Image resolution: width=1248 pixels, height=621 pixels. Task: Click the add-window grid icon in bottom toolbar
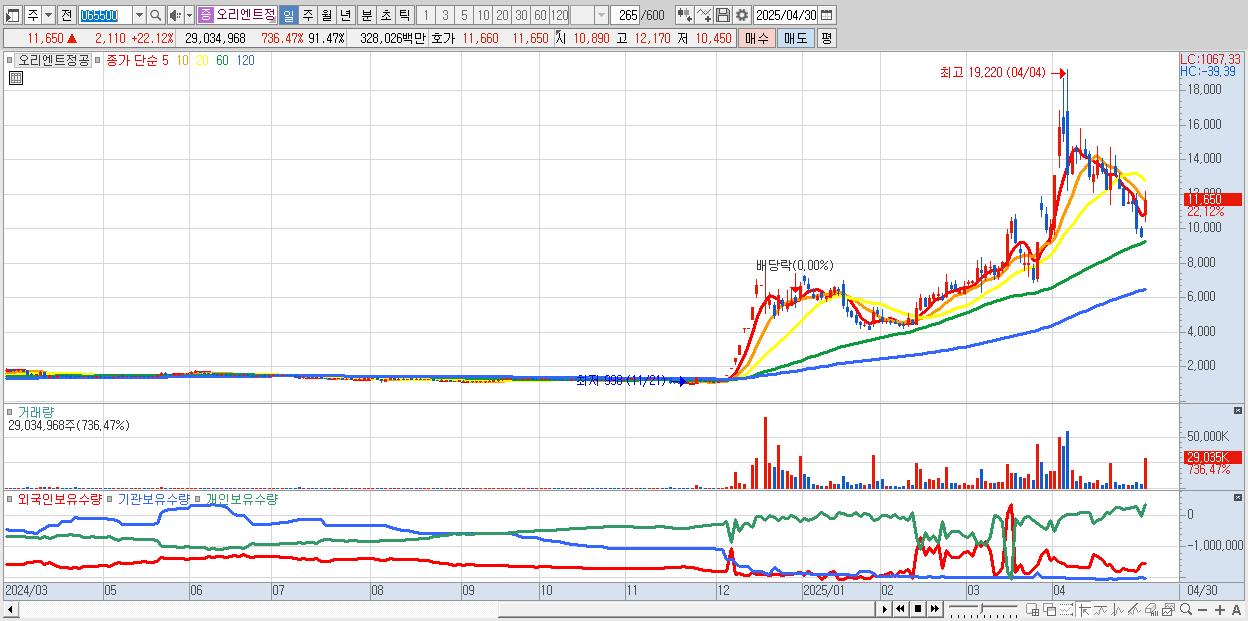point(1032,610)
